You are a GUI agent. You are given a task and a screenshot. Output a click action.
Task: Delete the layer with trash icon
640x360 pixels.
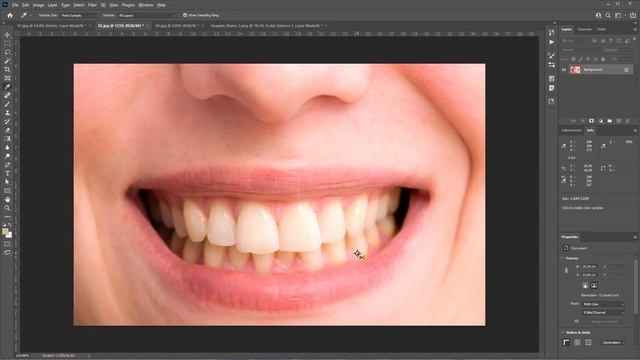627,121
